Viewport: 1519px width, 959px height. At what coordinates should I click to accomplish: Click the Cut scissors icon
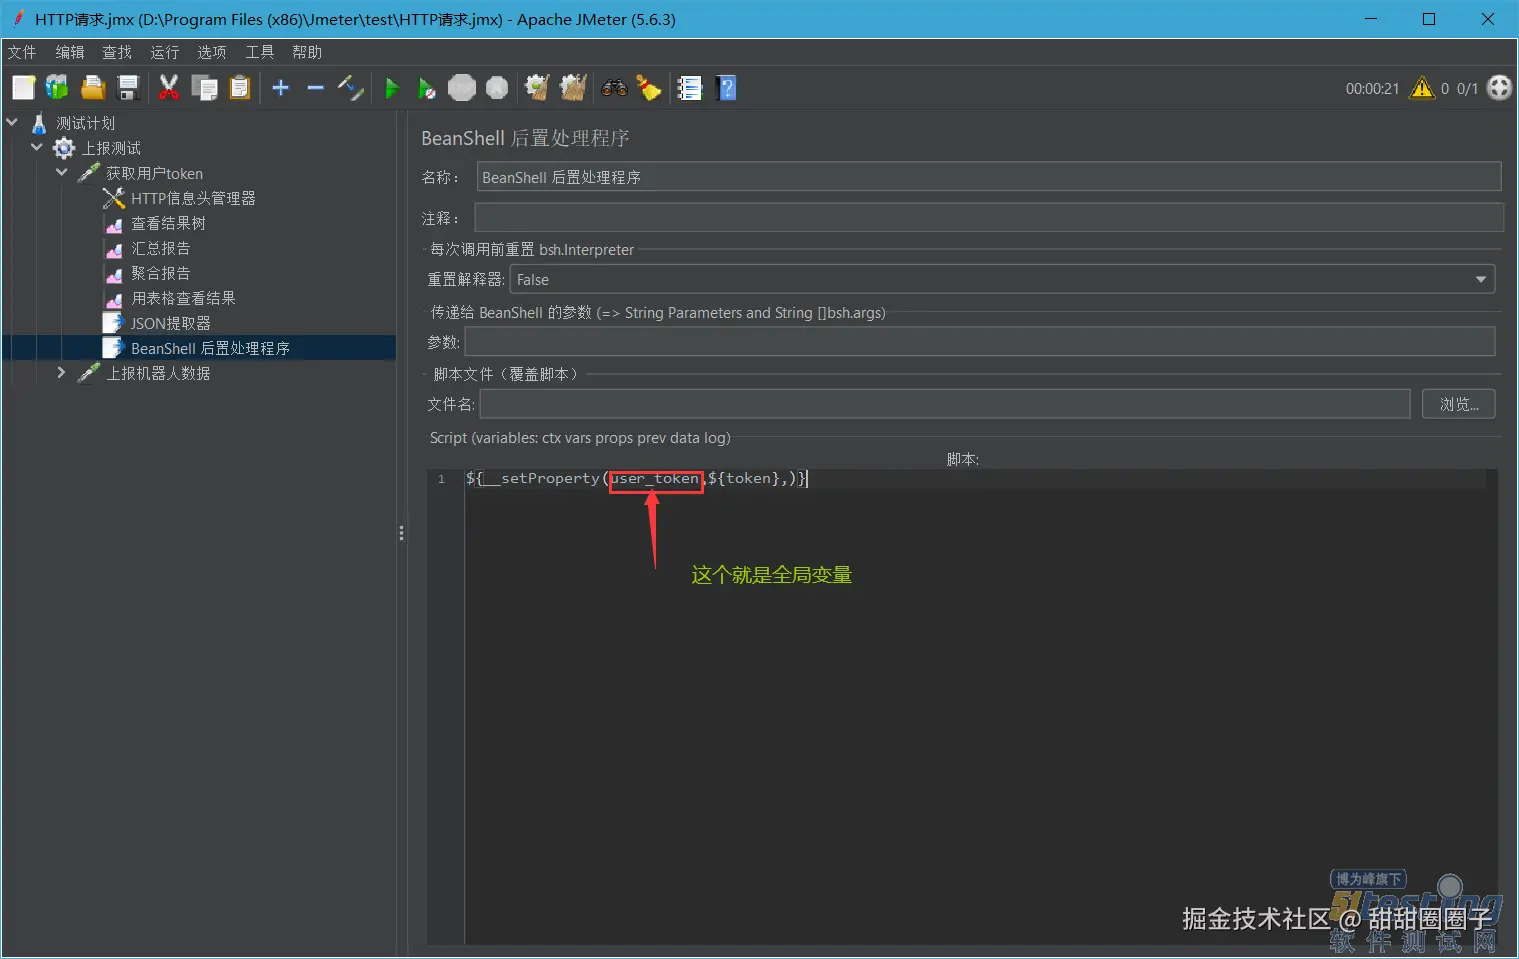pyautogui.click(x=169, y=88)
